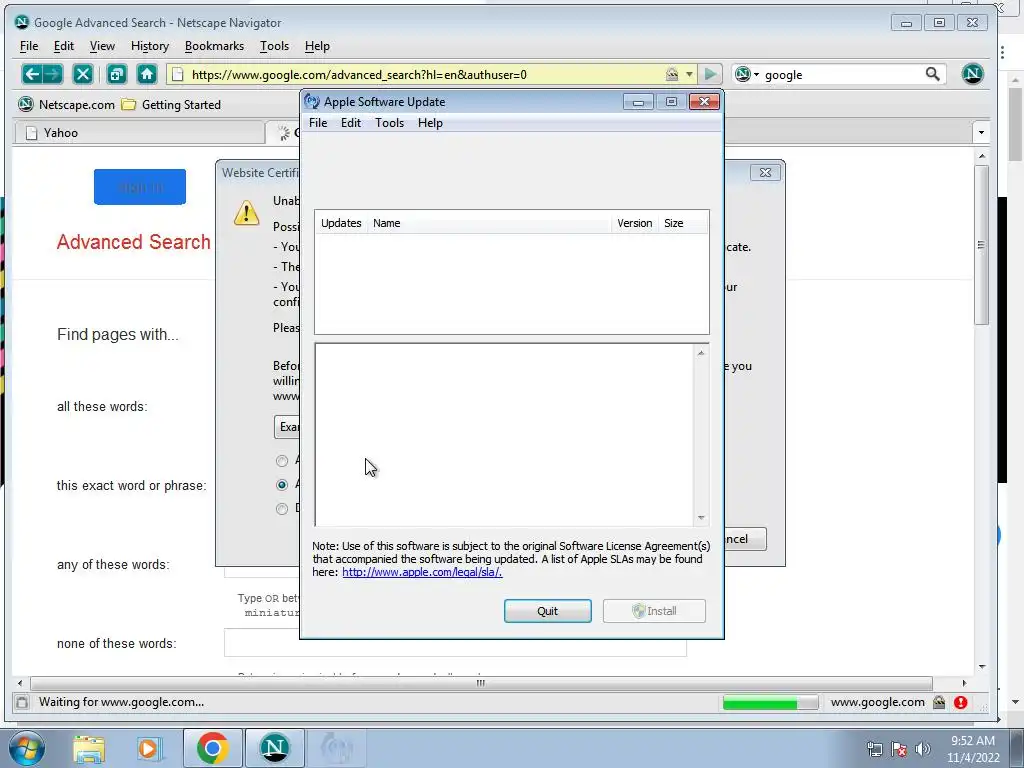Screen dimensions: 1024x768
Task: Open the address bar history dropdown arrow
Action: [689, 74]
